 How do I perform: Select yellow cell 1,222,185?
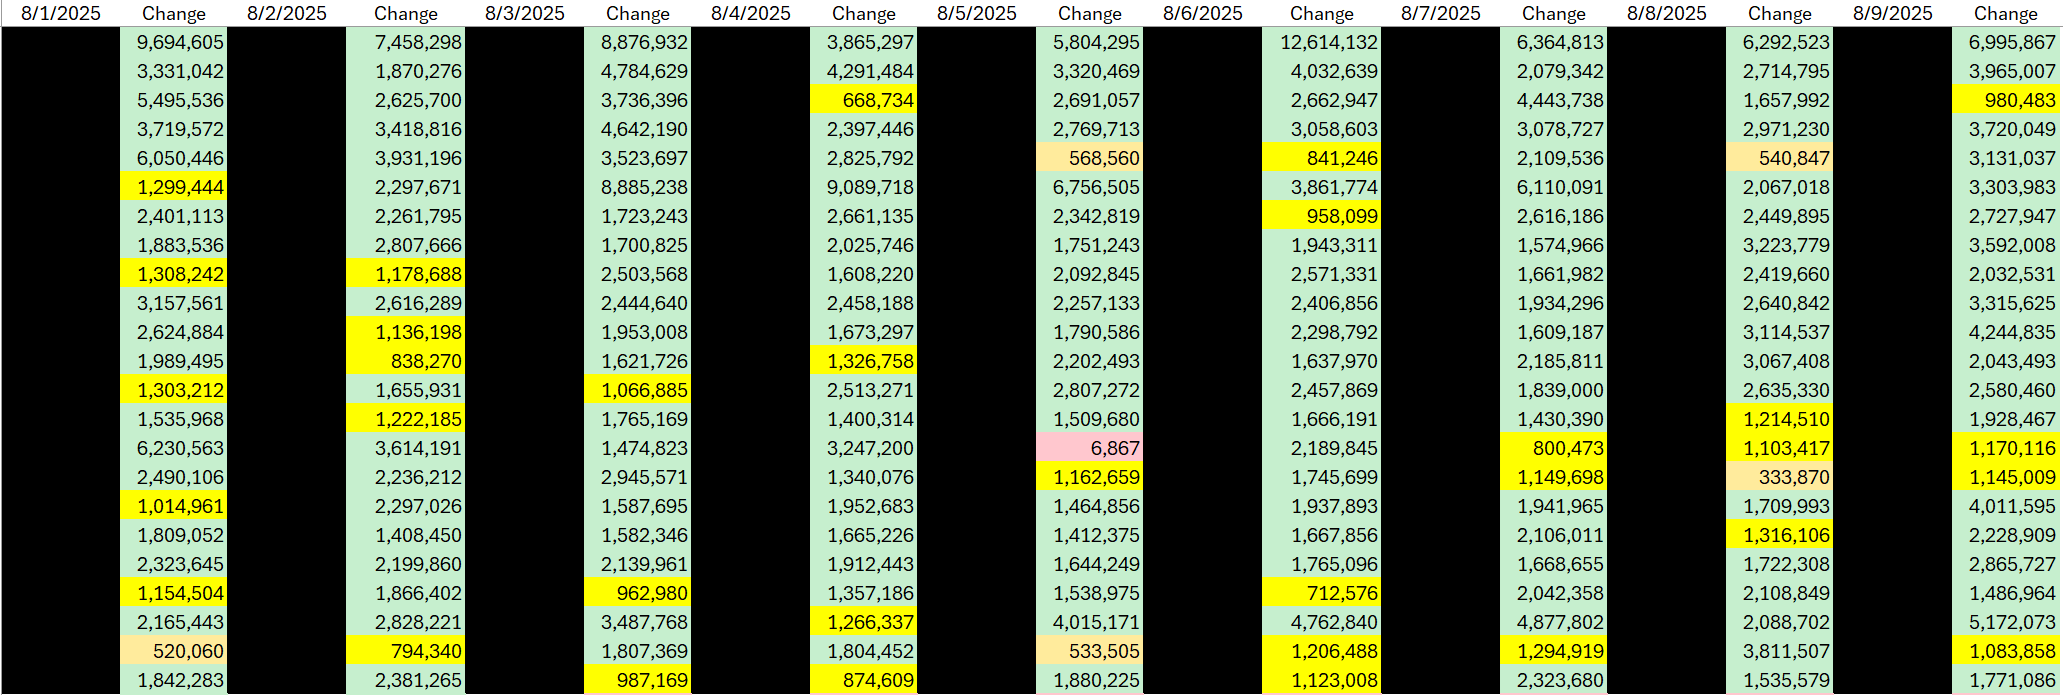click(x=405, y=419)
